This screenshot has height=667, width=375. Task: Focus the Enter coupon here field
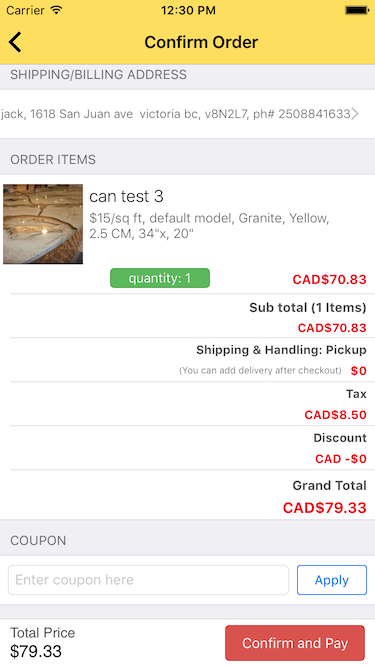[148, 580]
